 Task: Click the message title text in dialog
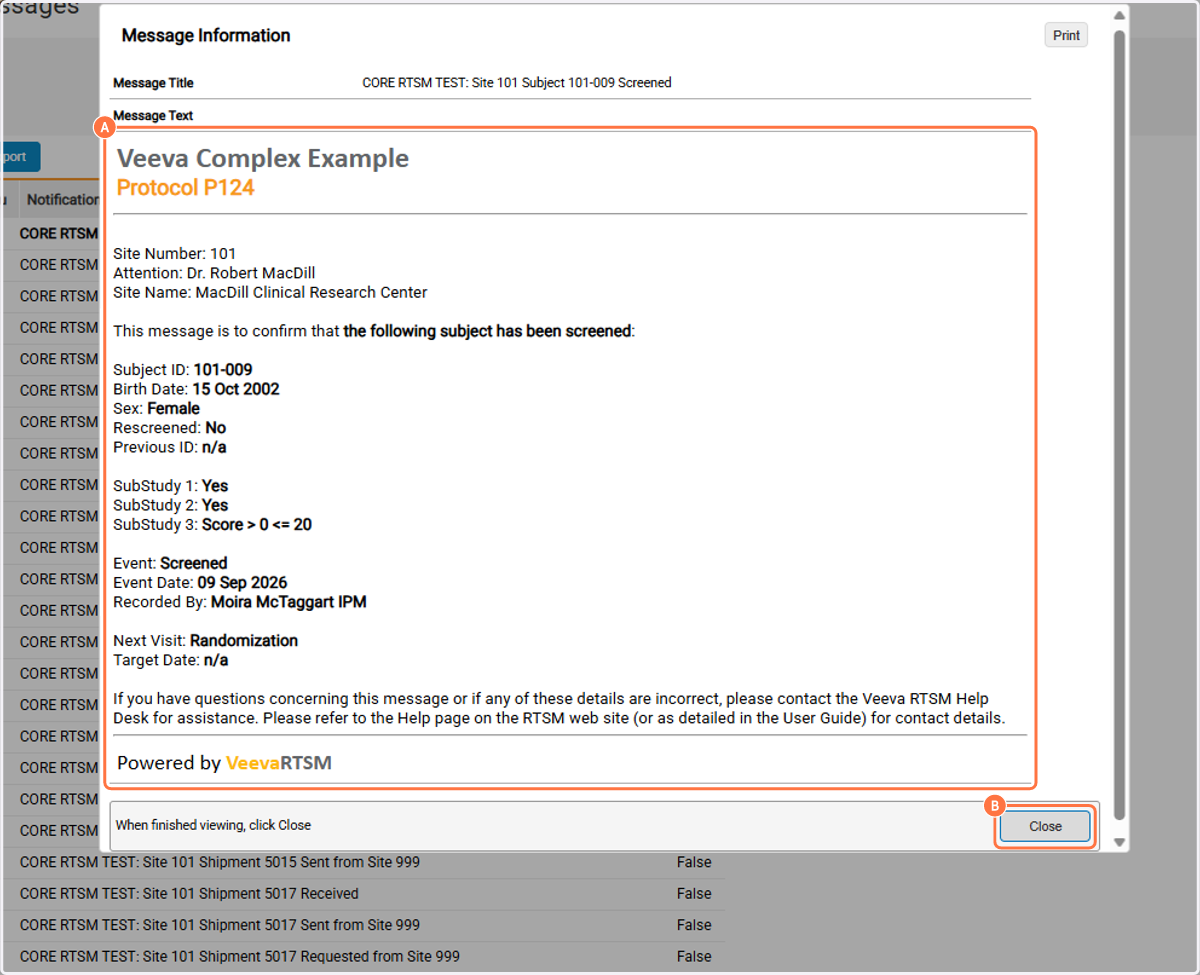(517, 83)
